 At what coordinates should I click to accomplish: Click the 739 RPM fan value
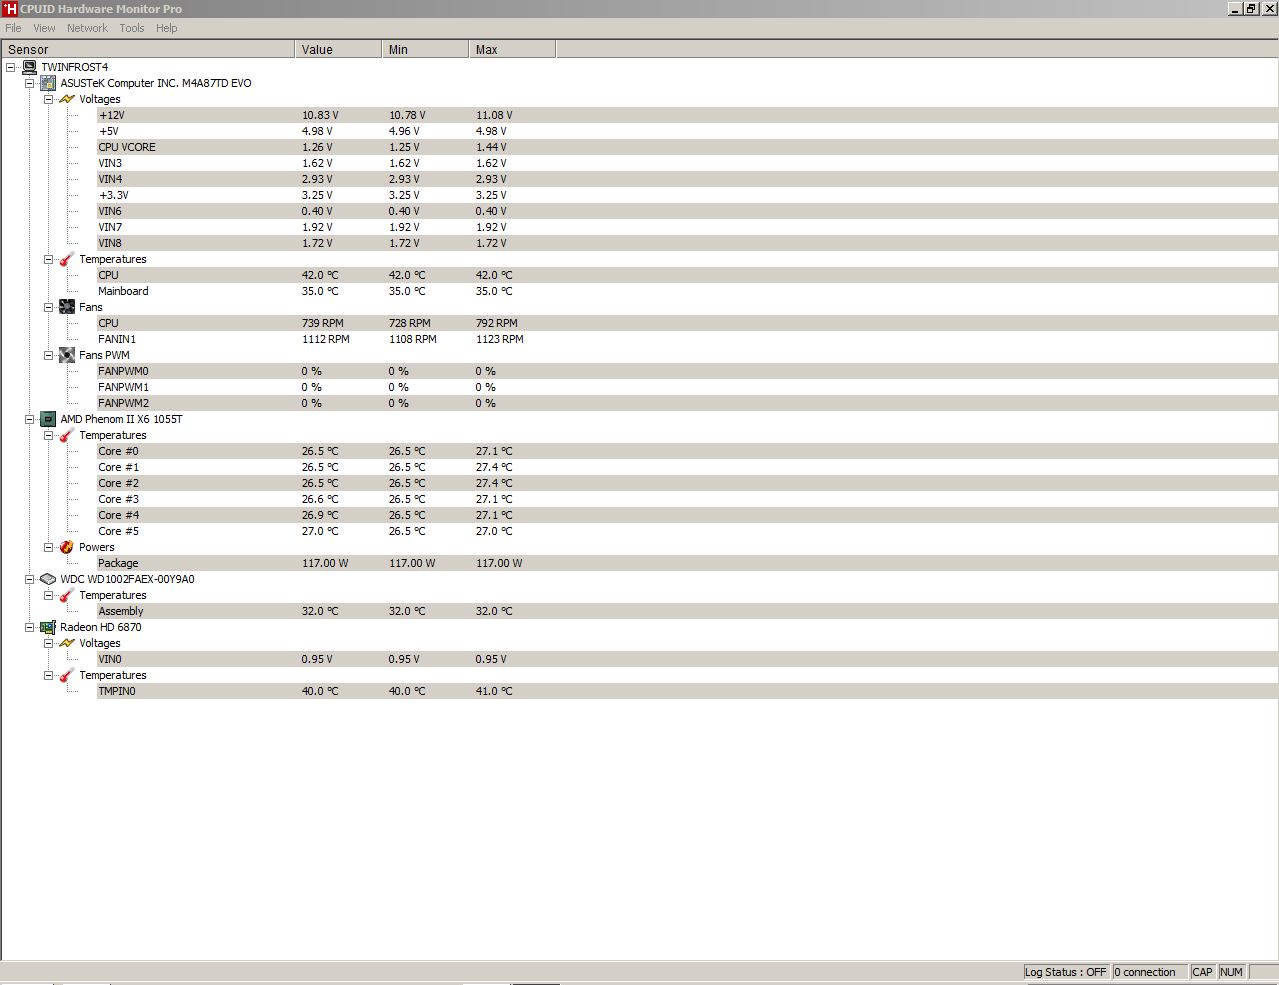coord(324,323)
